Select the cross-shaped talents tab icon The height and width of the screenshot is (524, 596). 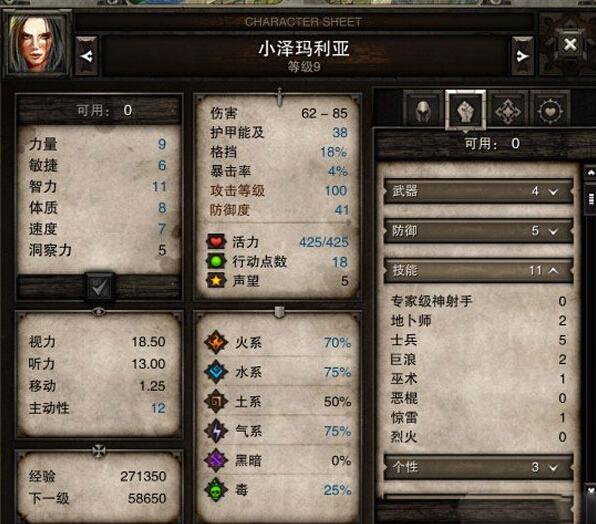click(508, 111)
